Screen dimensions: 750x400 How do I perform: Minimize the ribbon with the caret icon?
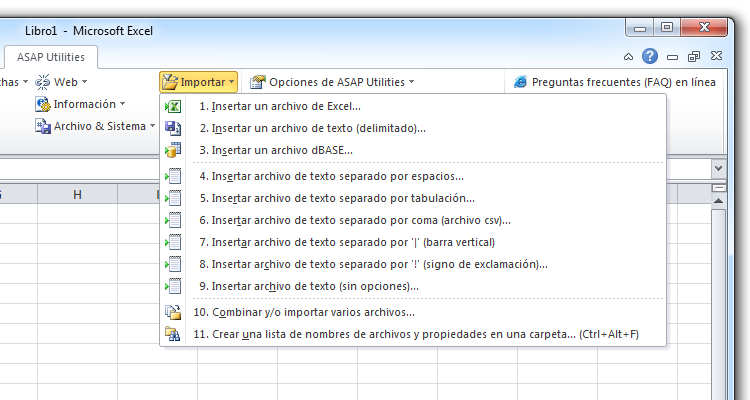(629, 57)
